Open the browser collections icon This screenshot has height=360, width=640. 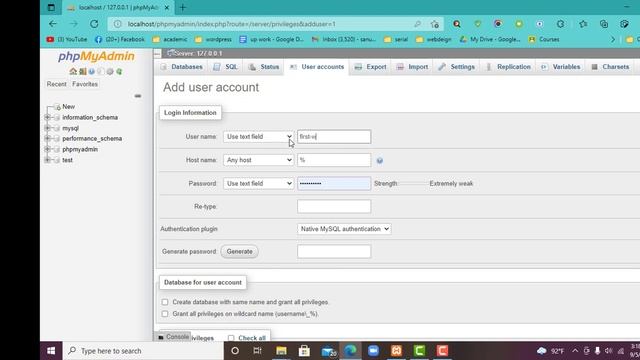[604, 24]
